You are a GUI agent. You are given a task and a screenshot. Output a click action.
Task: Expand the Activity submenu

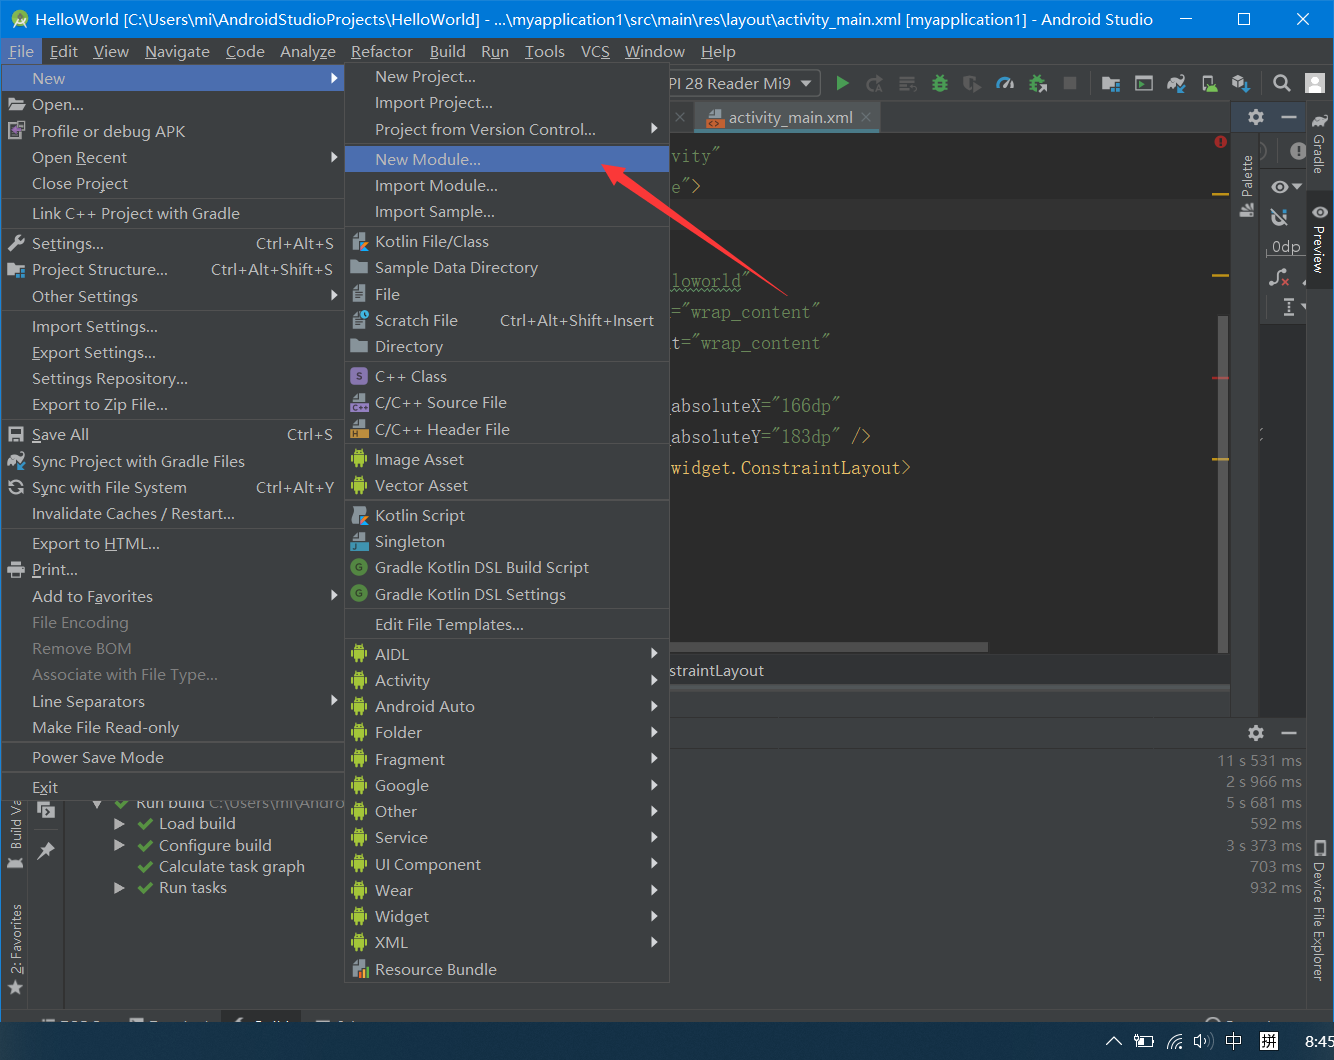pos(507,680)
